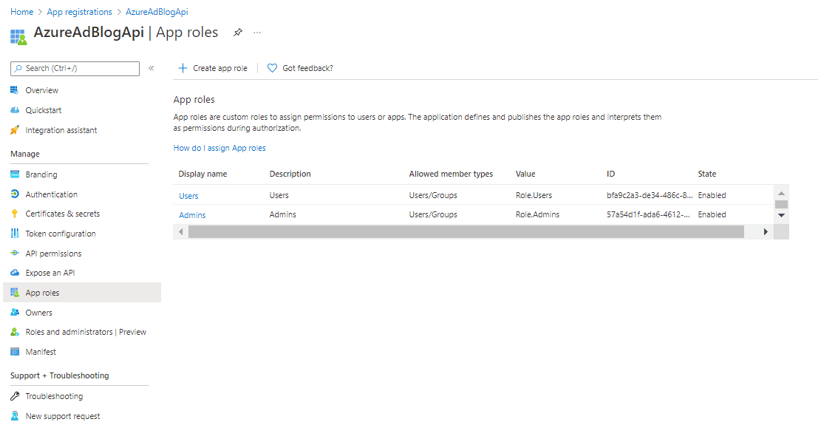This screenshot has width=818, height=439.
Task: Click the Certificates & secrets key icon
Action: [15, 214]
